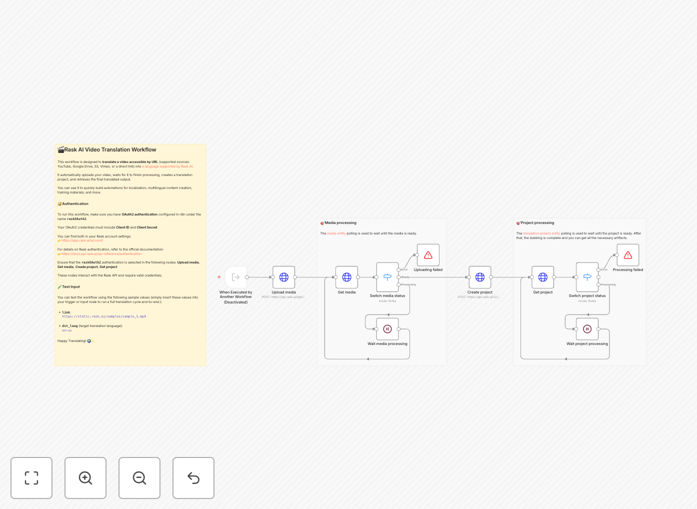This screenshot has height=509, width=697.
Task: Select the Get media HTTP node
Action: pyautogui.click(x=347, y=277)
